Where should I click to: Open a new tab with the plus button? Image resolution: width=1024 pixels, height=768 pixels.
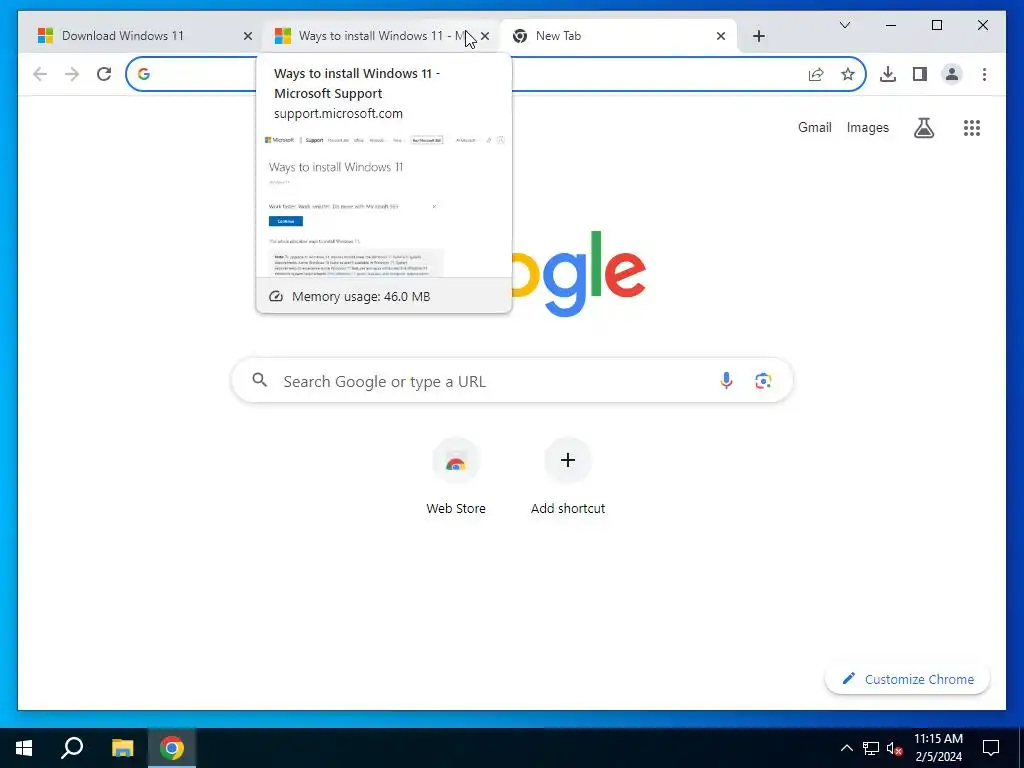(x=758, y=36)
